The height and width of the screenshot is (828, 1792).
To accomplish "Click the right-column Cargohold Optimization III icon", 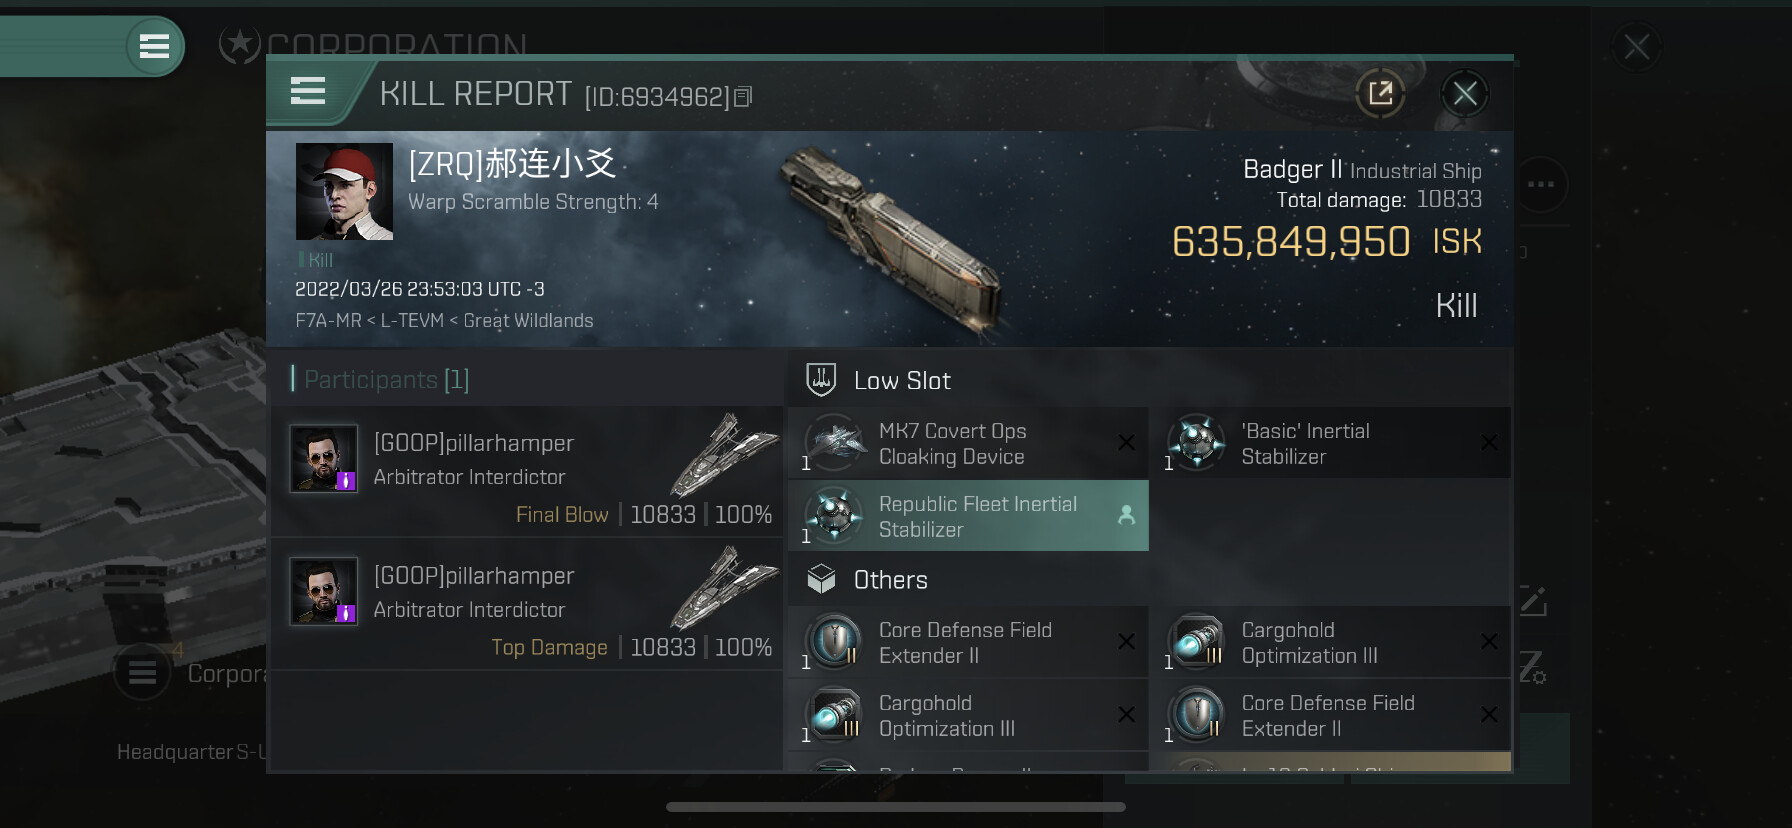I will (1196, 642).
